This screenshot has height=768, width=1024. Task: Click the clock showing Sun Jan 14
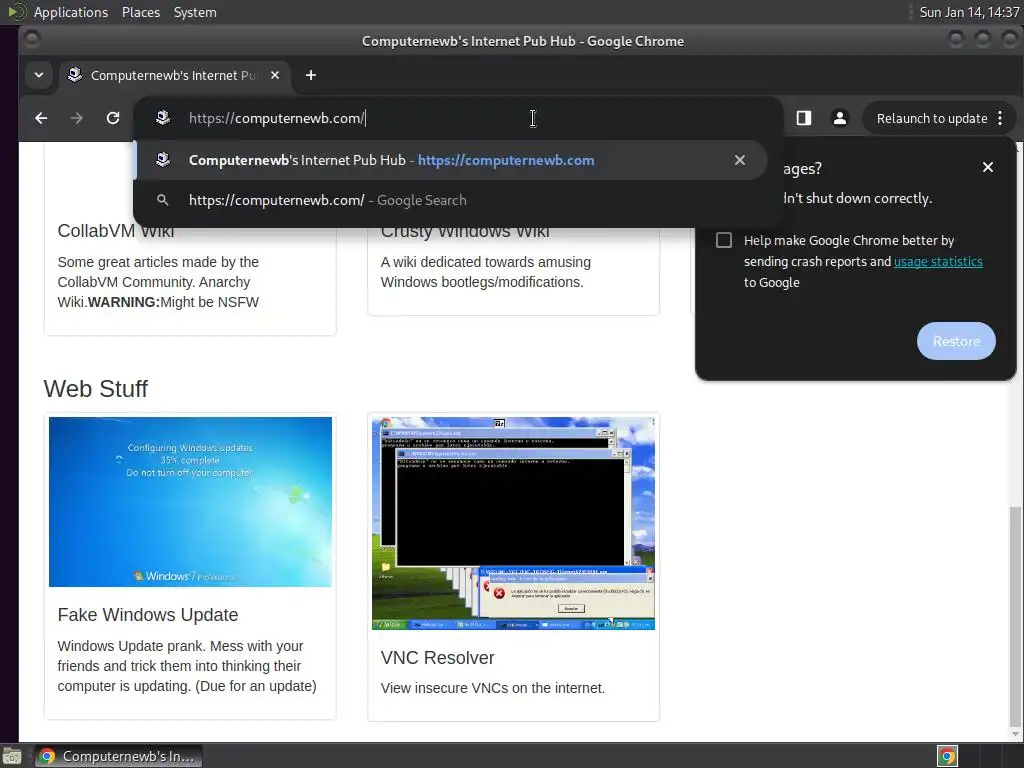point(969,12)
